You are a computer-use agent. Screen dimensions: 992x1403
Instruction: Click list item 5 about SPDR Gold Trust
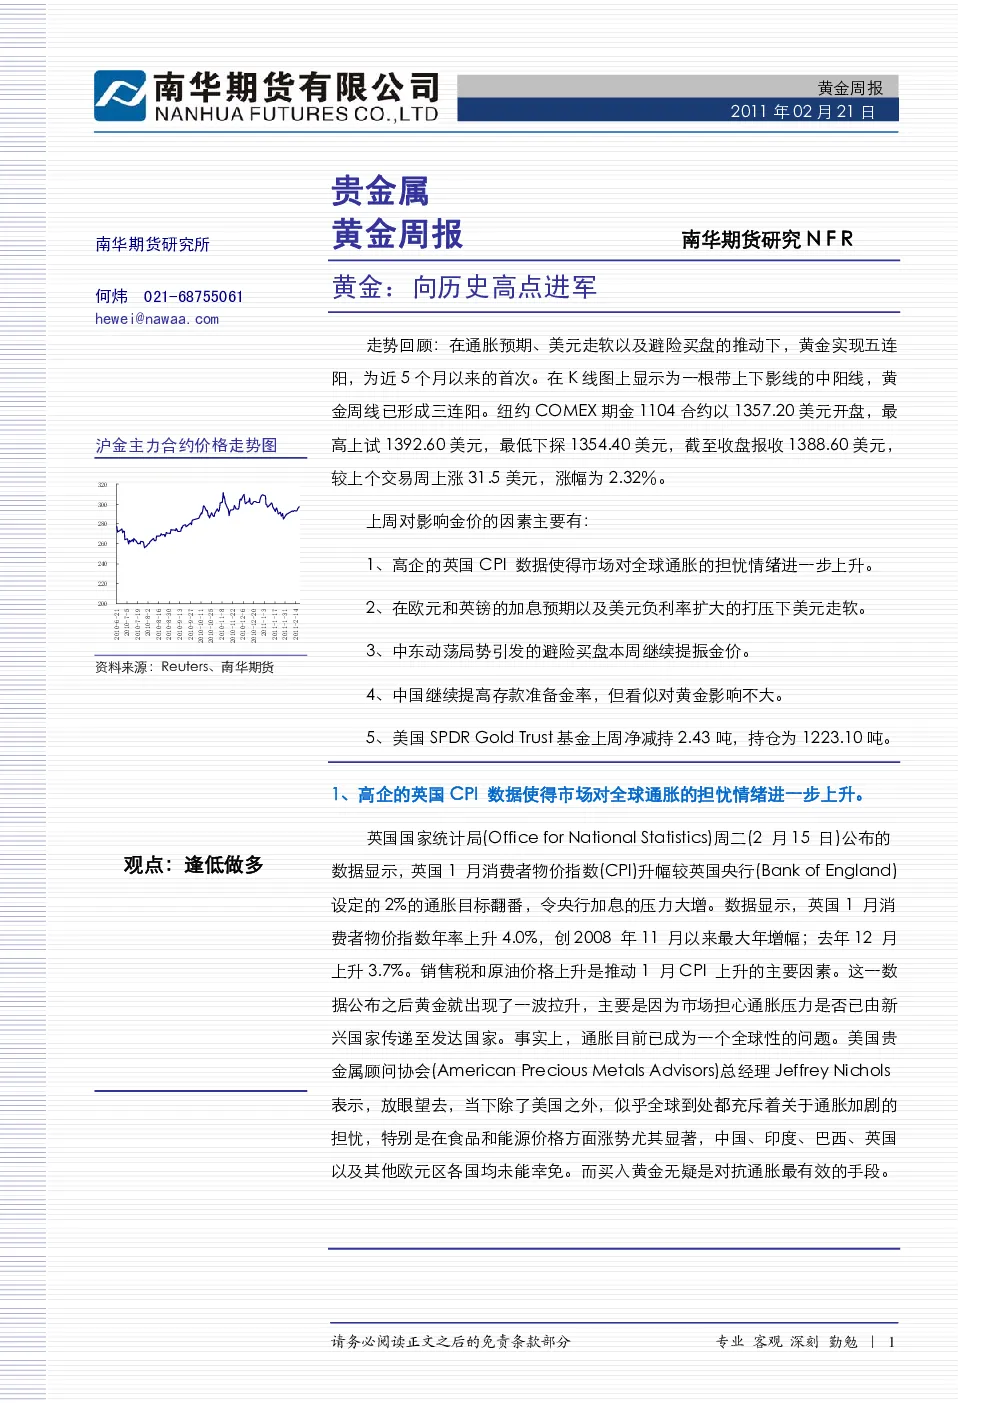630,738
